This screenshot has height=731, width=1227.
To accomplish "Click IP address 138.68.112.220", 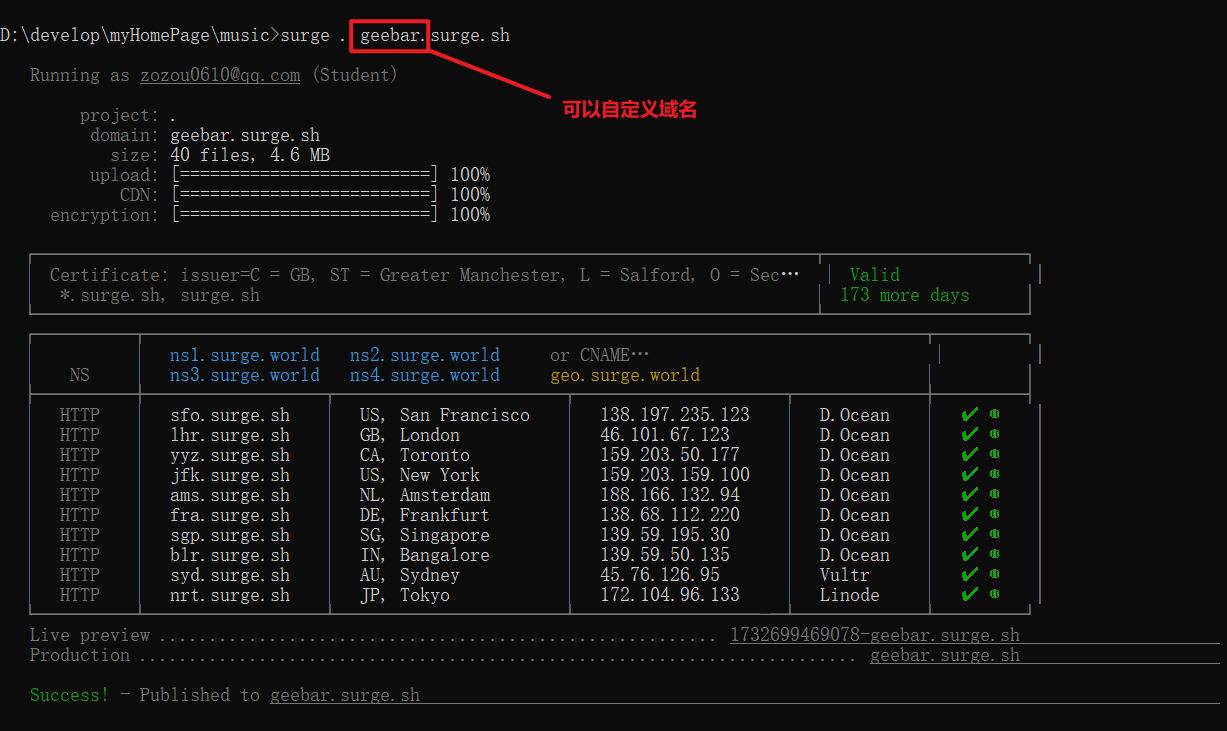I will 670,515.
